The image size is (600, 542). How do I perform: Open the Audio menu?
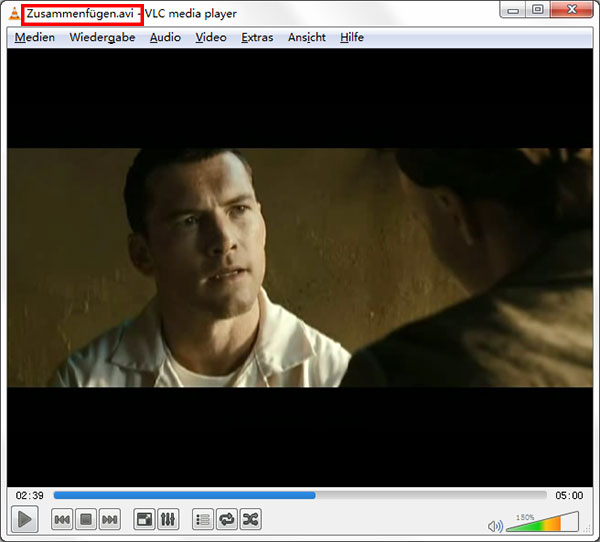coord(165,38)
